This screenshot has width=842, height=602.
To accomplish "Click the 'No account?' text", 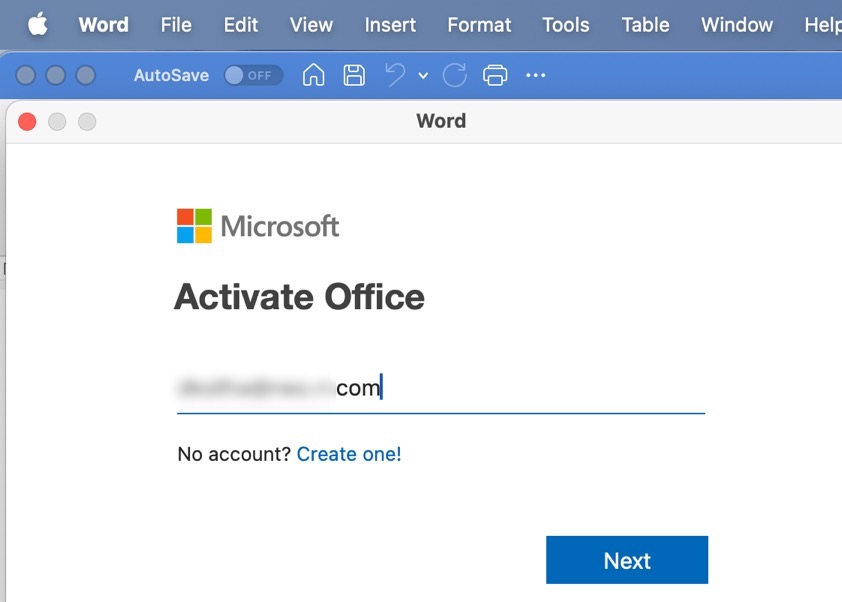I will coord(234,454).
